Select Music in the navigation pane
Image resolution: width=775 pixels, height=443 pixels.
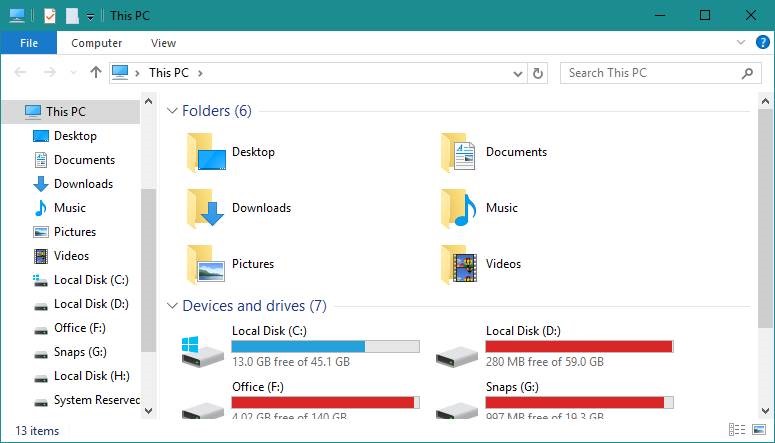point(70,208)
